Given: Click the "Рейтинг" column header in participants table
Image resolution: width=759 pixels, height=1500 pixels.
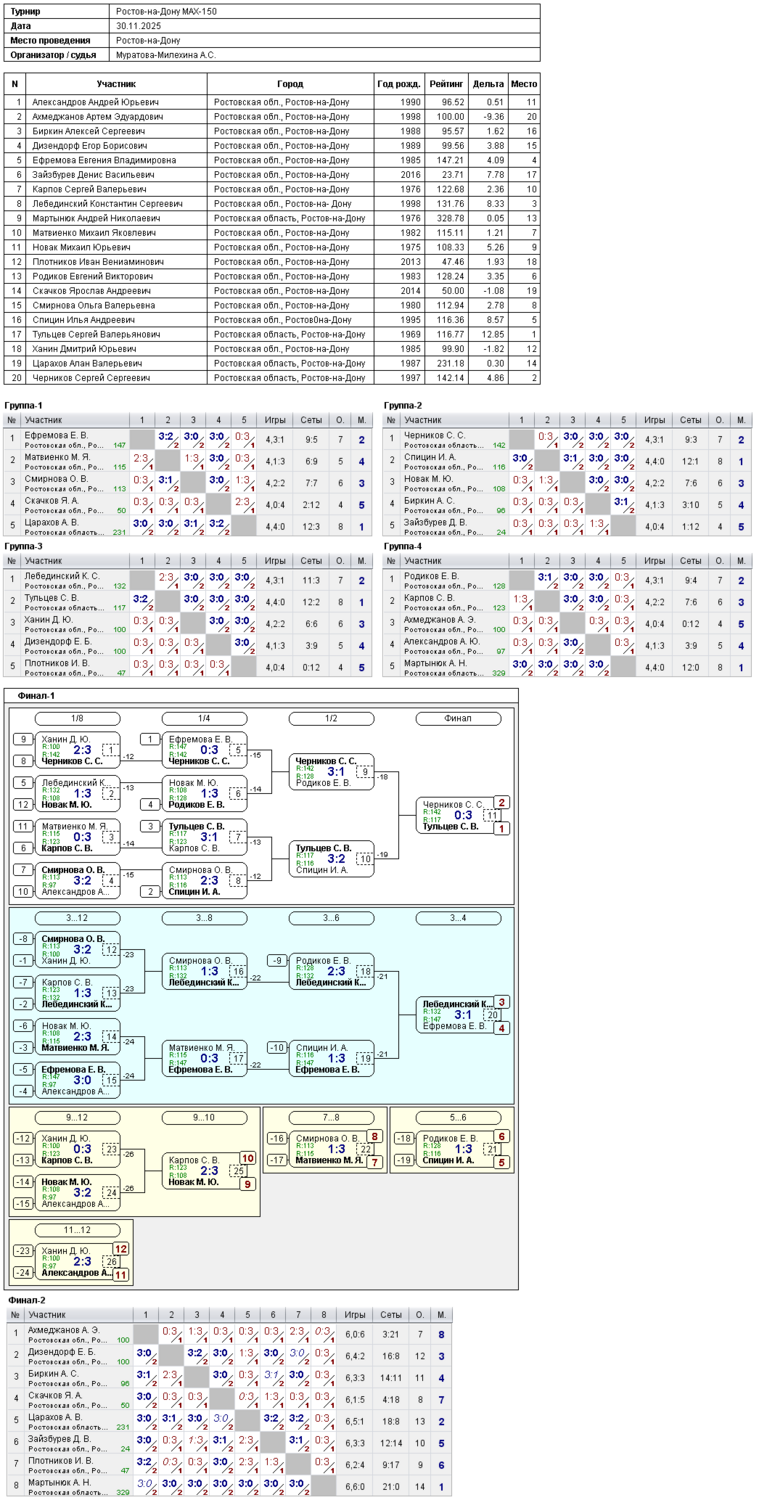Looking at the screenshot, I should (446, 84).
